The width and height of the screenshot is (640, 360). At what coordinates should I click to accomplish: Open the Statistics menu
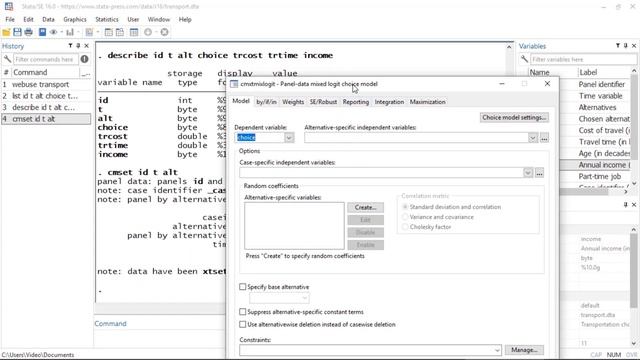(107, 20)
